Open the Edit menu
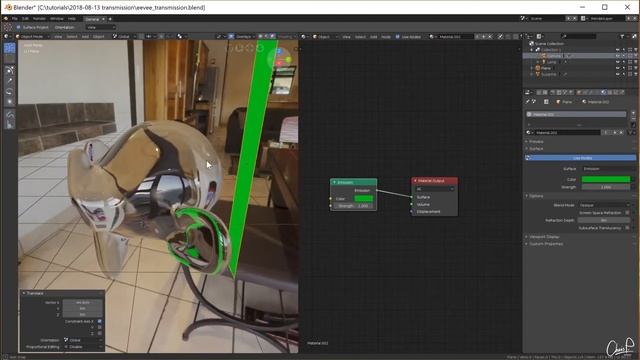 (x=25, y=19)
